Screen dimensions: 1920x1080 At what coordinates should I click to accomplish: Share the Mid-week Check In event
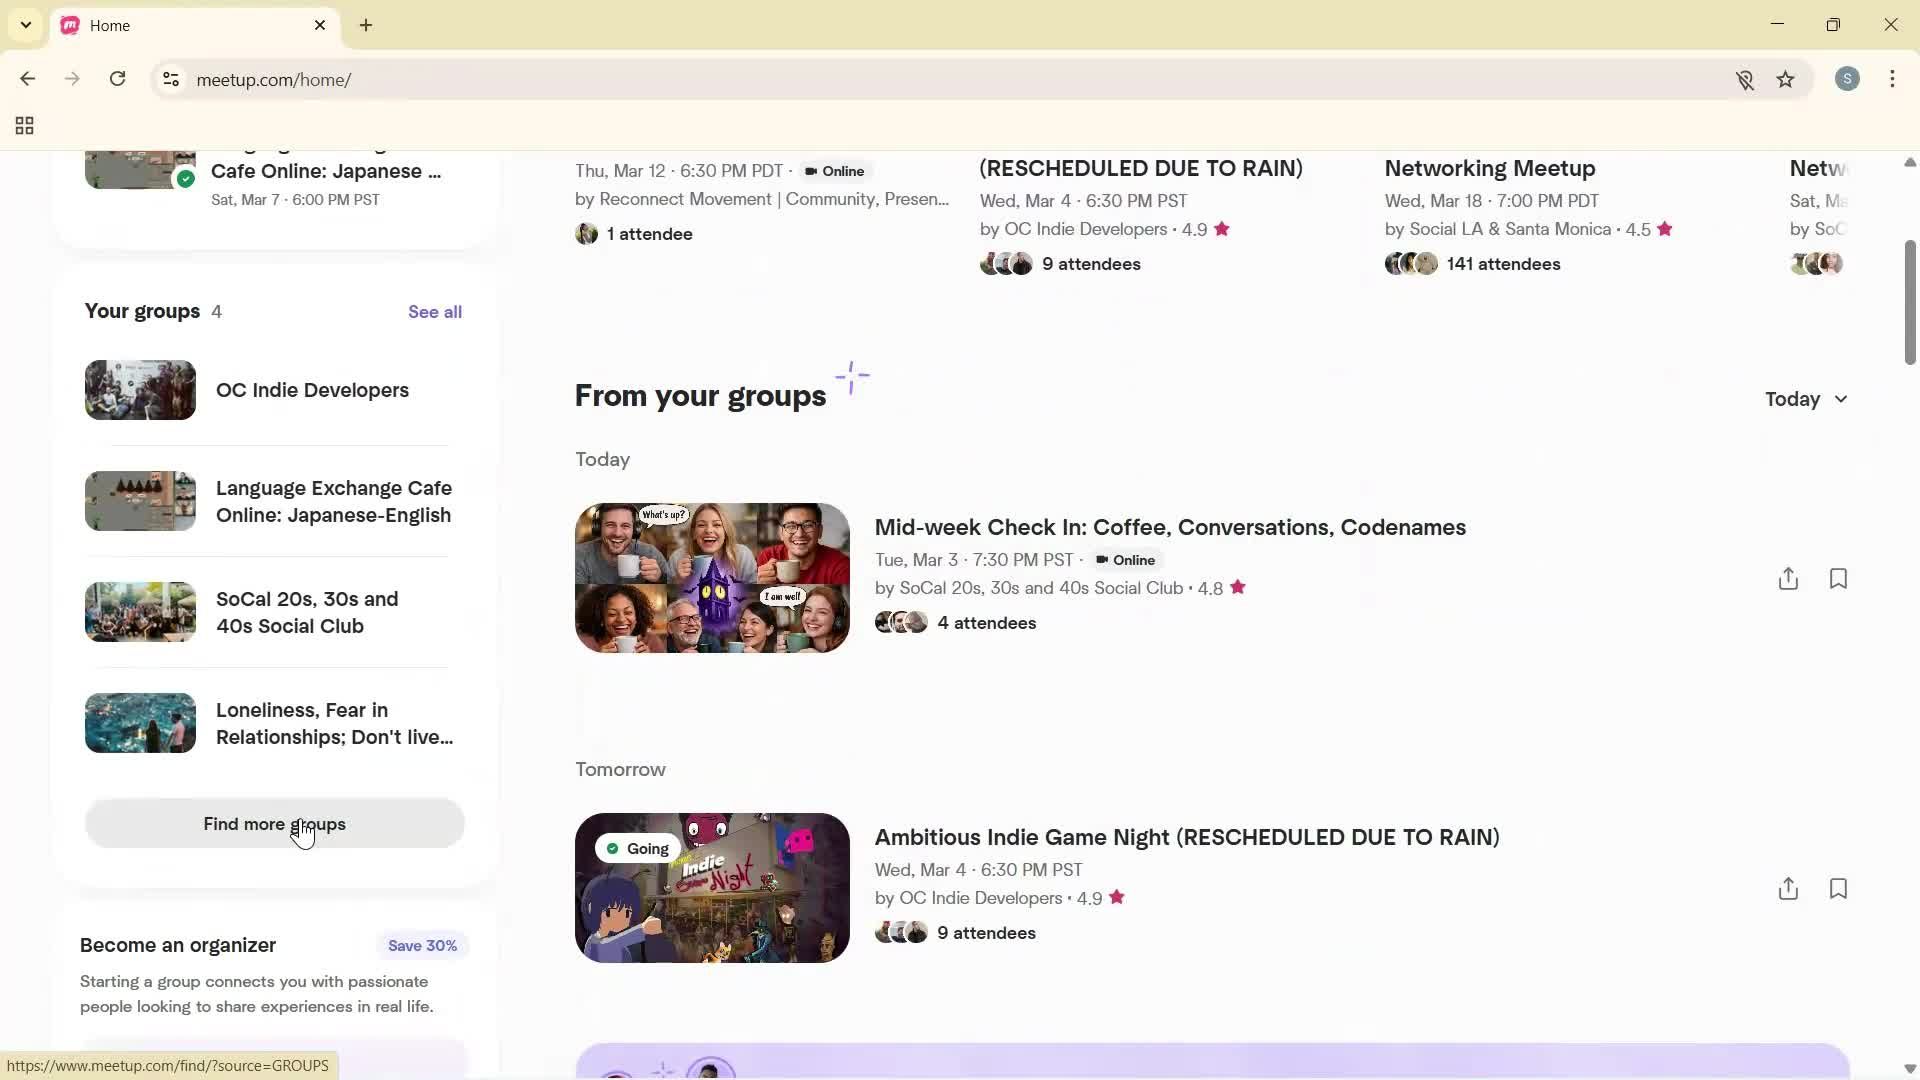1789,578
